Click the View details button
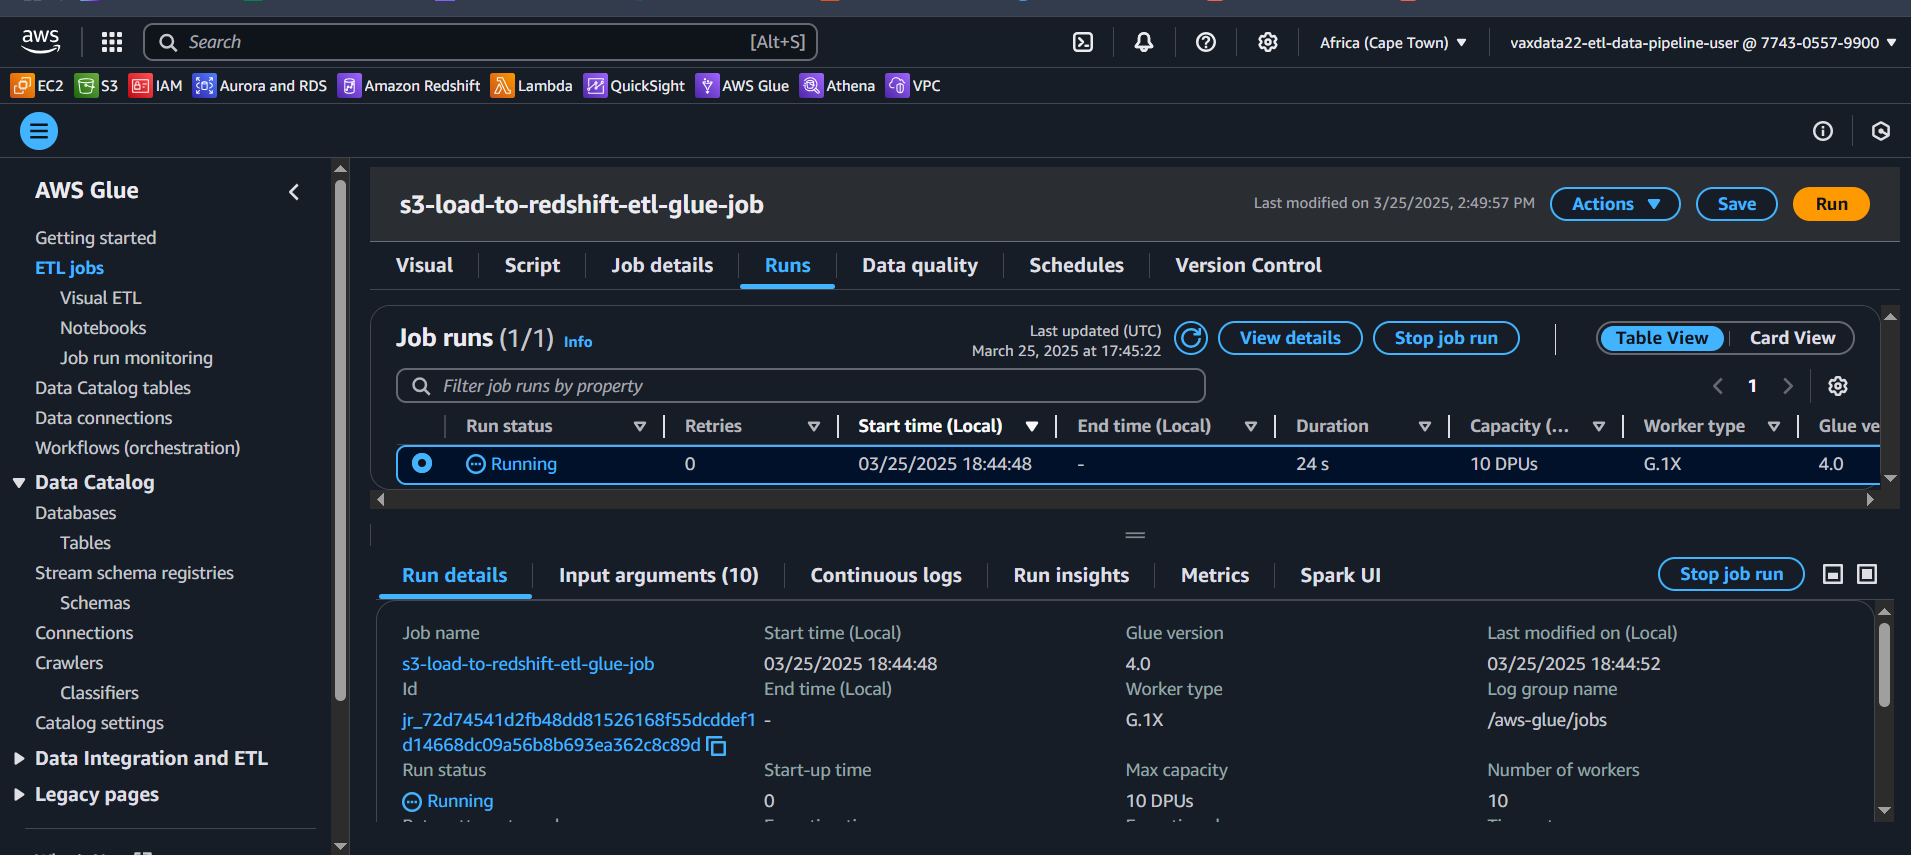 (x=1290, y=338)
